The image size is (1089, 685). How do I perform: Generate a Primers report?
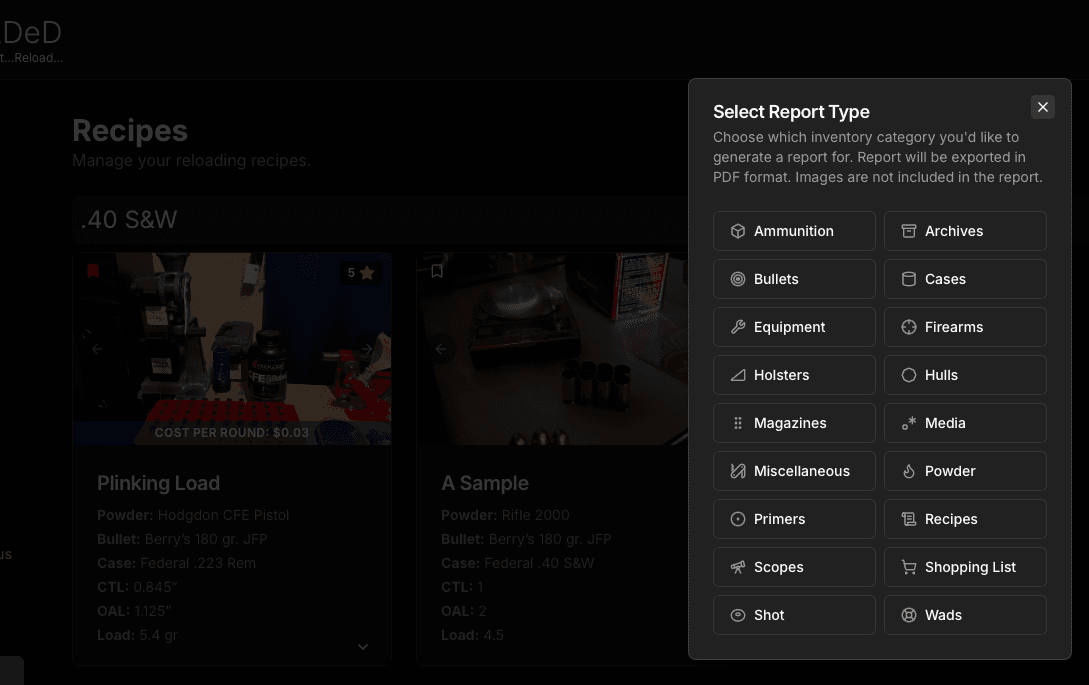coord(794,519)
